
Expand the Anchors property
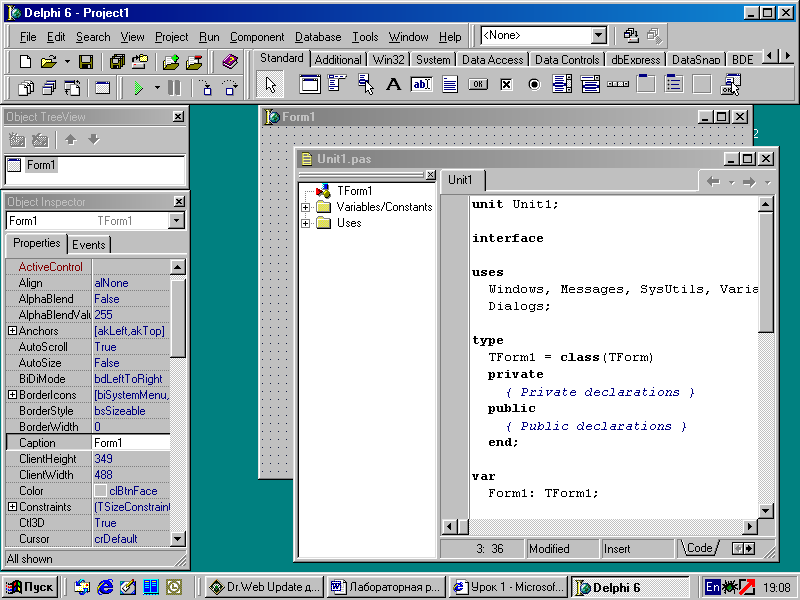tap(12, 331)
